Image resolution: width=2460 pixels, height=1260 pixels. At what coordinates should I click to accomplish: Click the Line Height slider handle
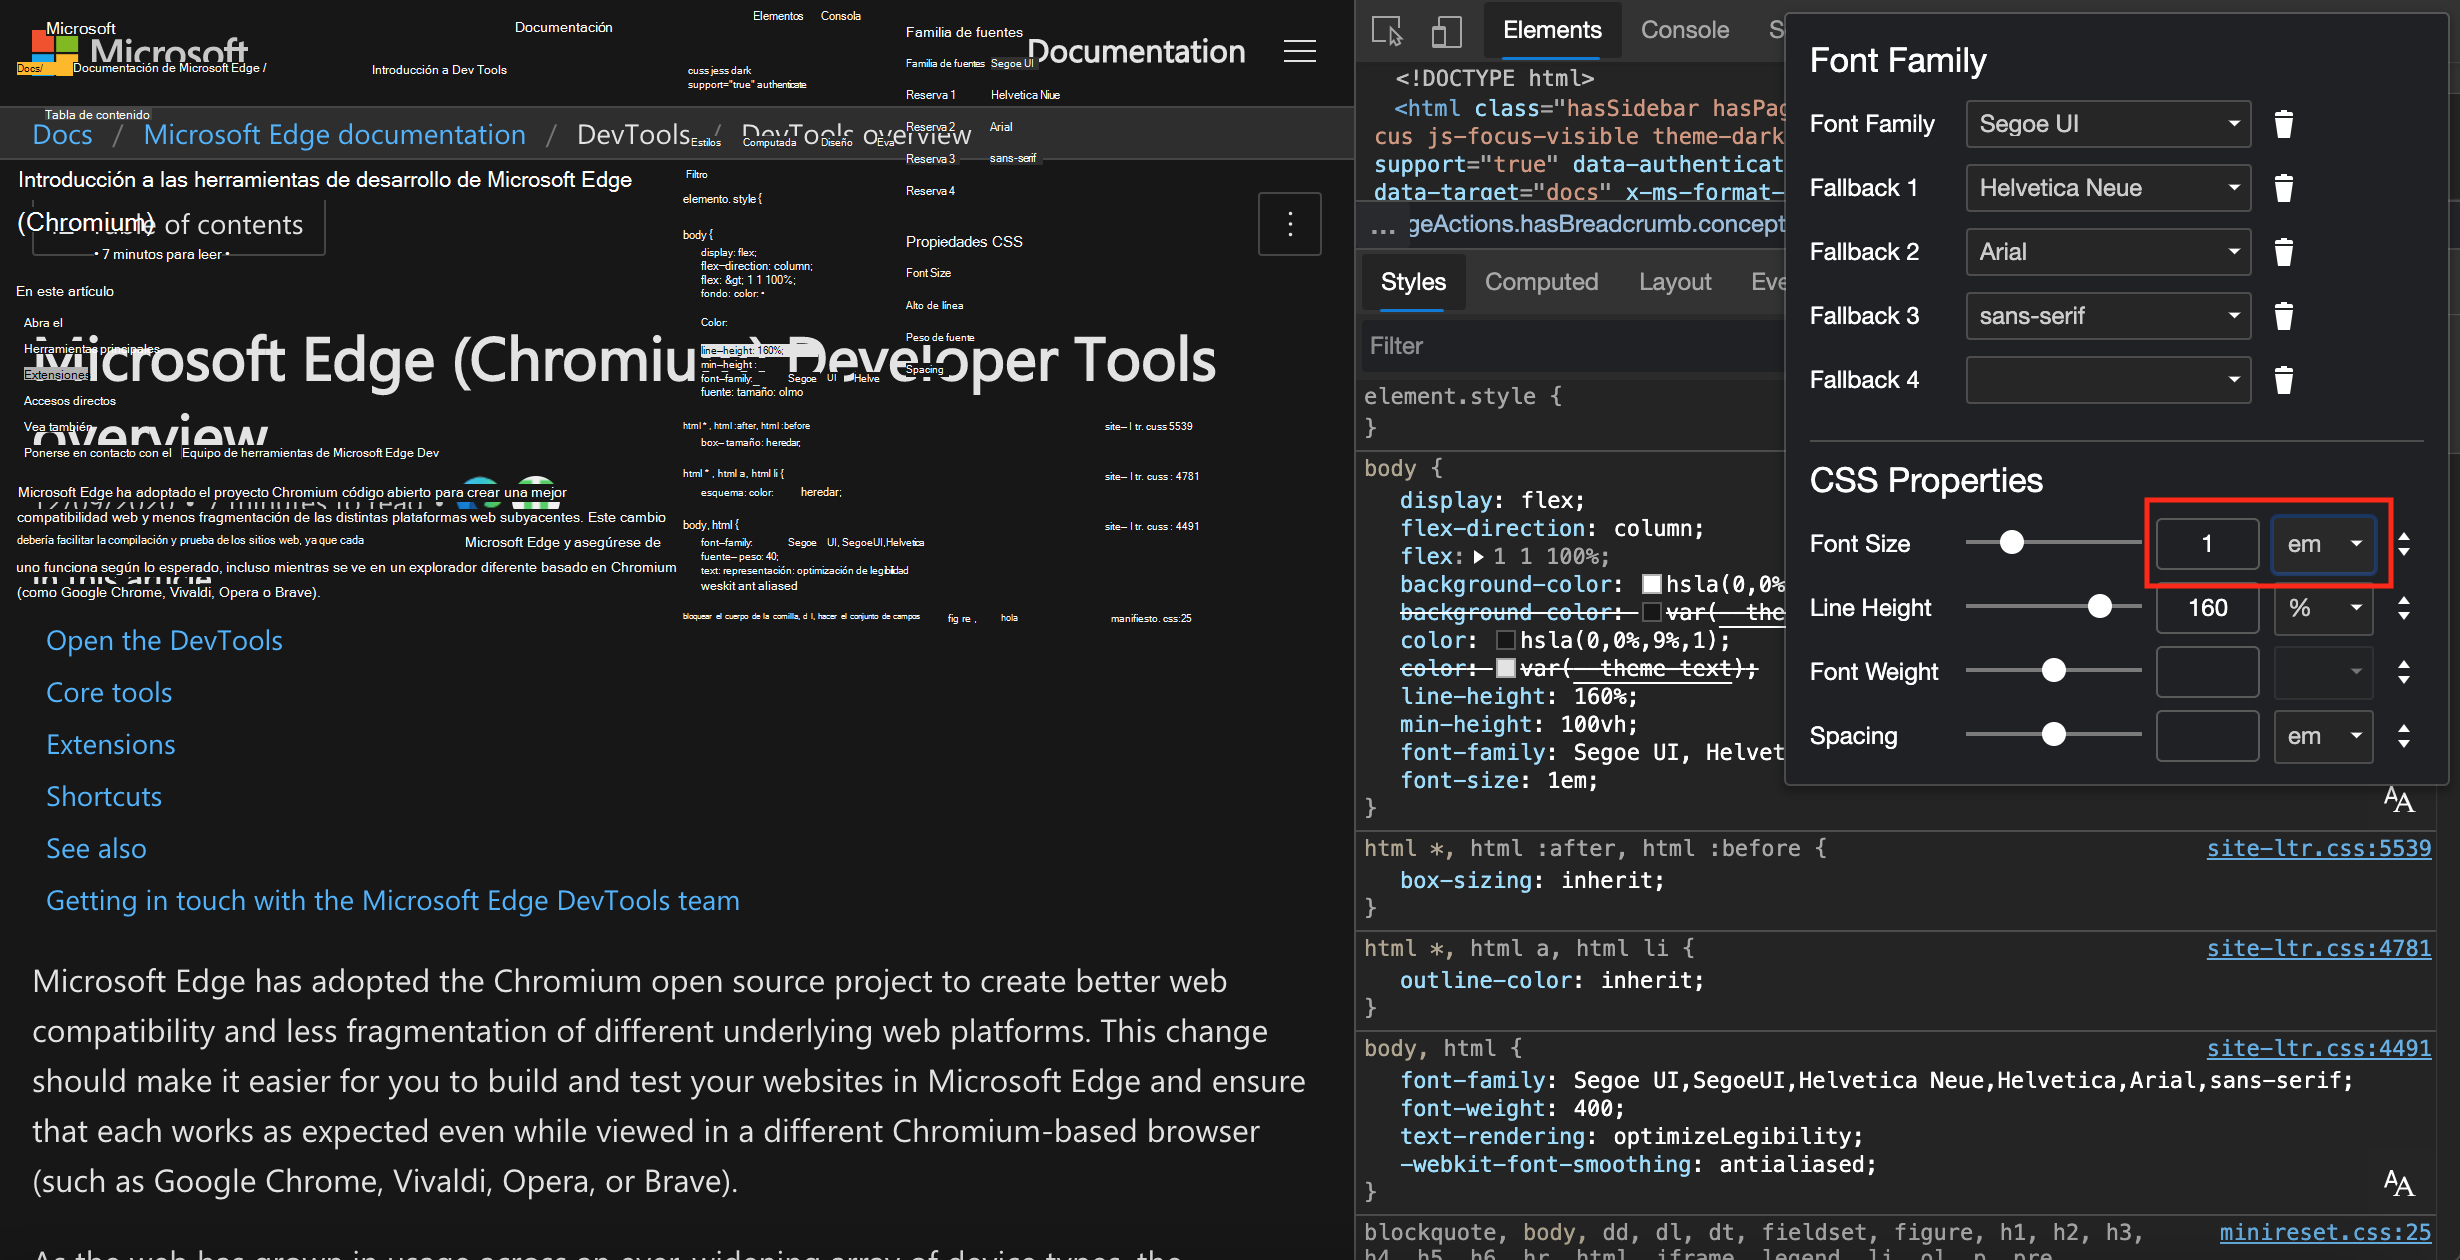pyautogui.click(x=2099, y=607)
